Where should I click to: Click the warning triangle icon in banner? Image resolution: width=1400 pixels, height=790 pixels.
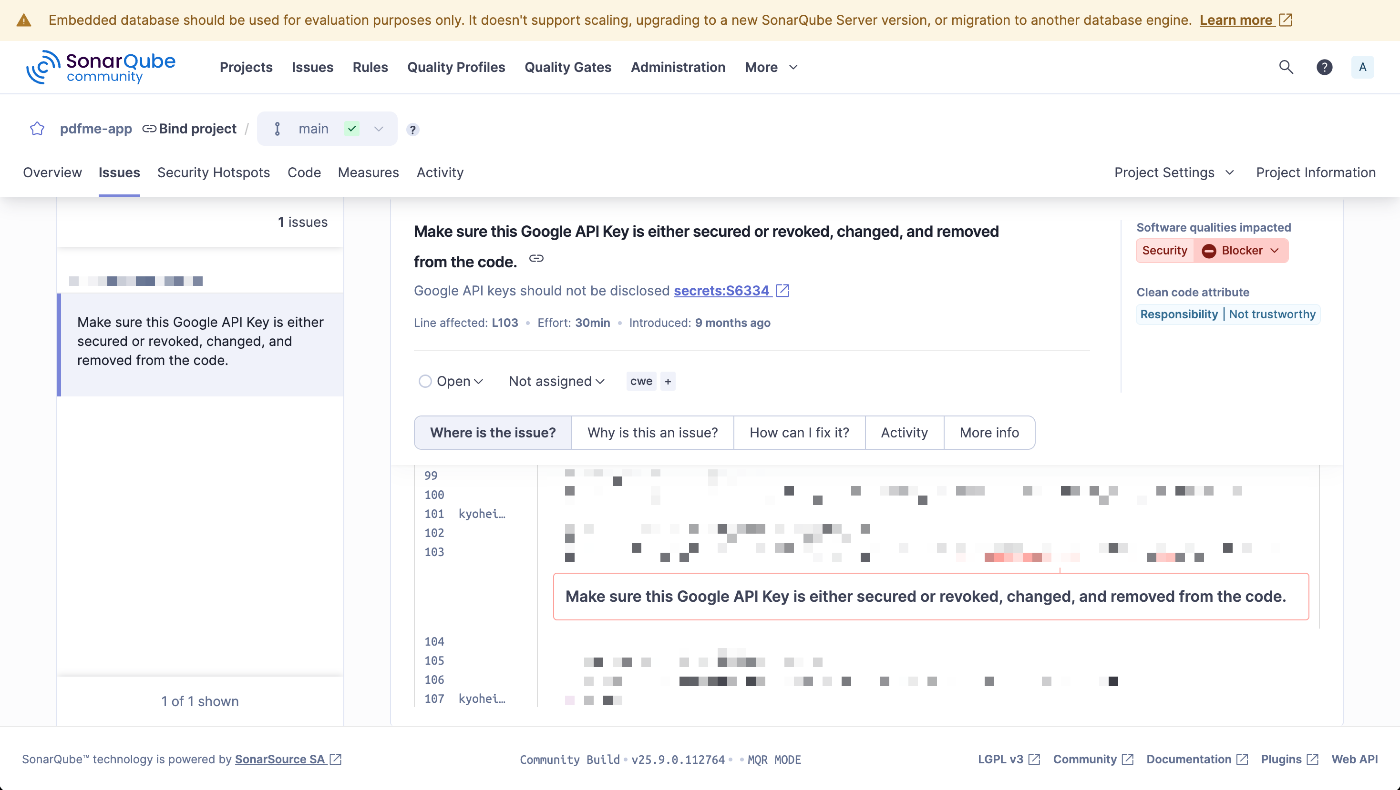tap(25, 20)
